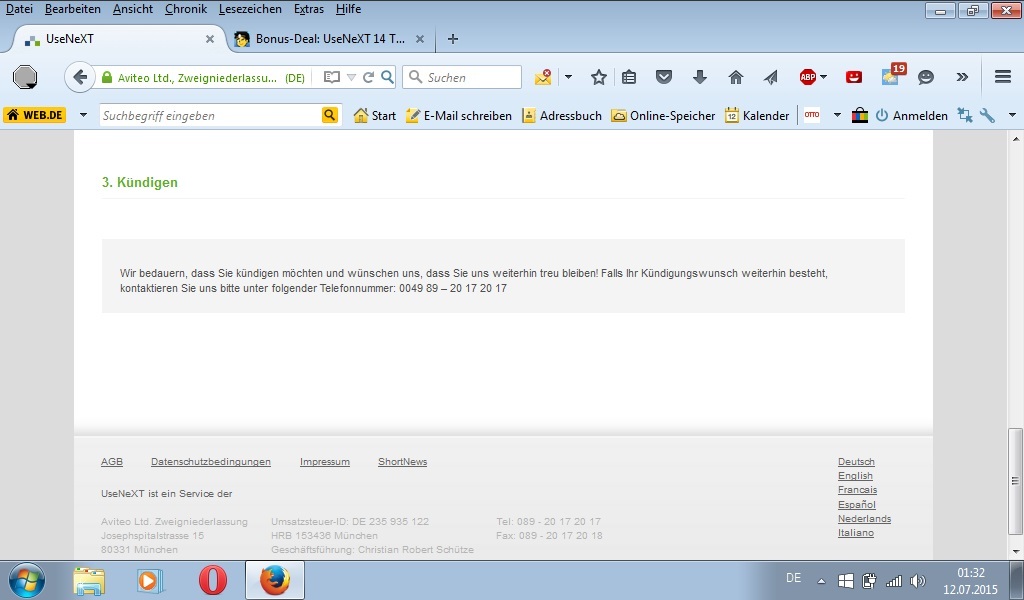Click the page vertical scrollbar thumb
The width and height of the screenshot is (1024, 600).
pyautogui.click(x=1015, y=481)
